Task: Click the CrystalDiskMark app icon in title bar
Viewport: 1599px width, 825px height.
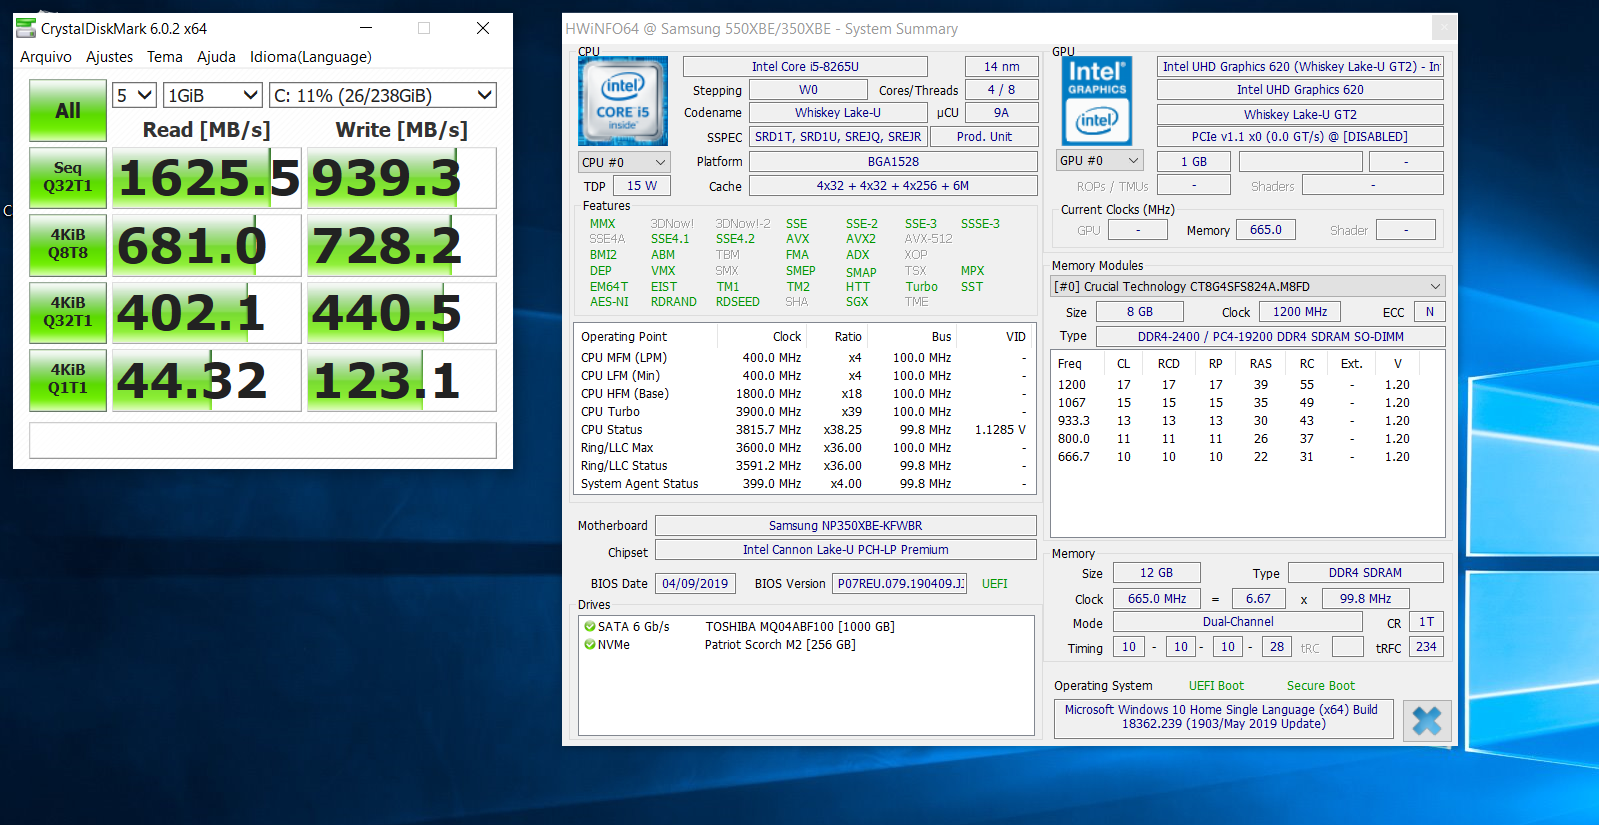Action: 26,28
